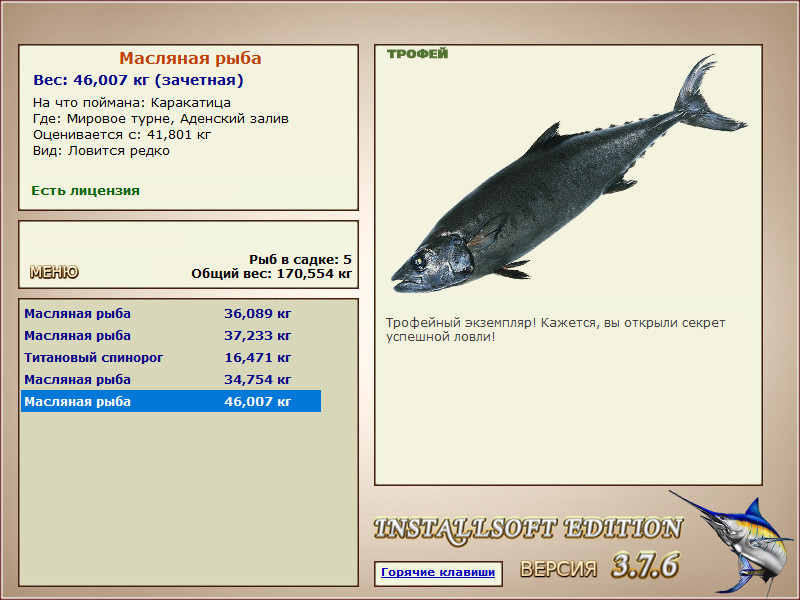Click the Общий вес: 170,554 кг text
Viewport: 800px width, 600px height.
coord(271,273)
